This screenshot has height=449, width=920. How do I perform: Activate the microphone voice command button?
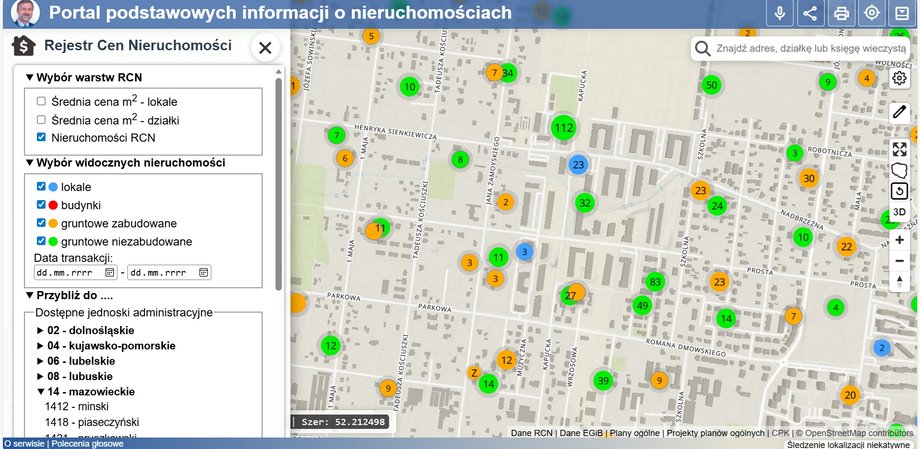click(779, 13)
